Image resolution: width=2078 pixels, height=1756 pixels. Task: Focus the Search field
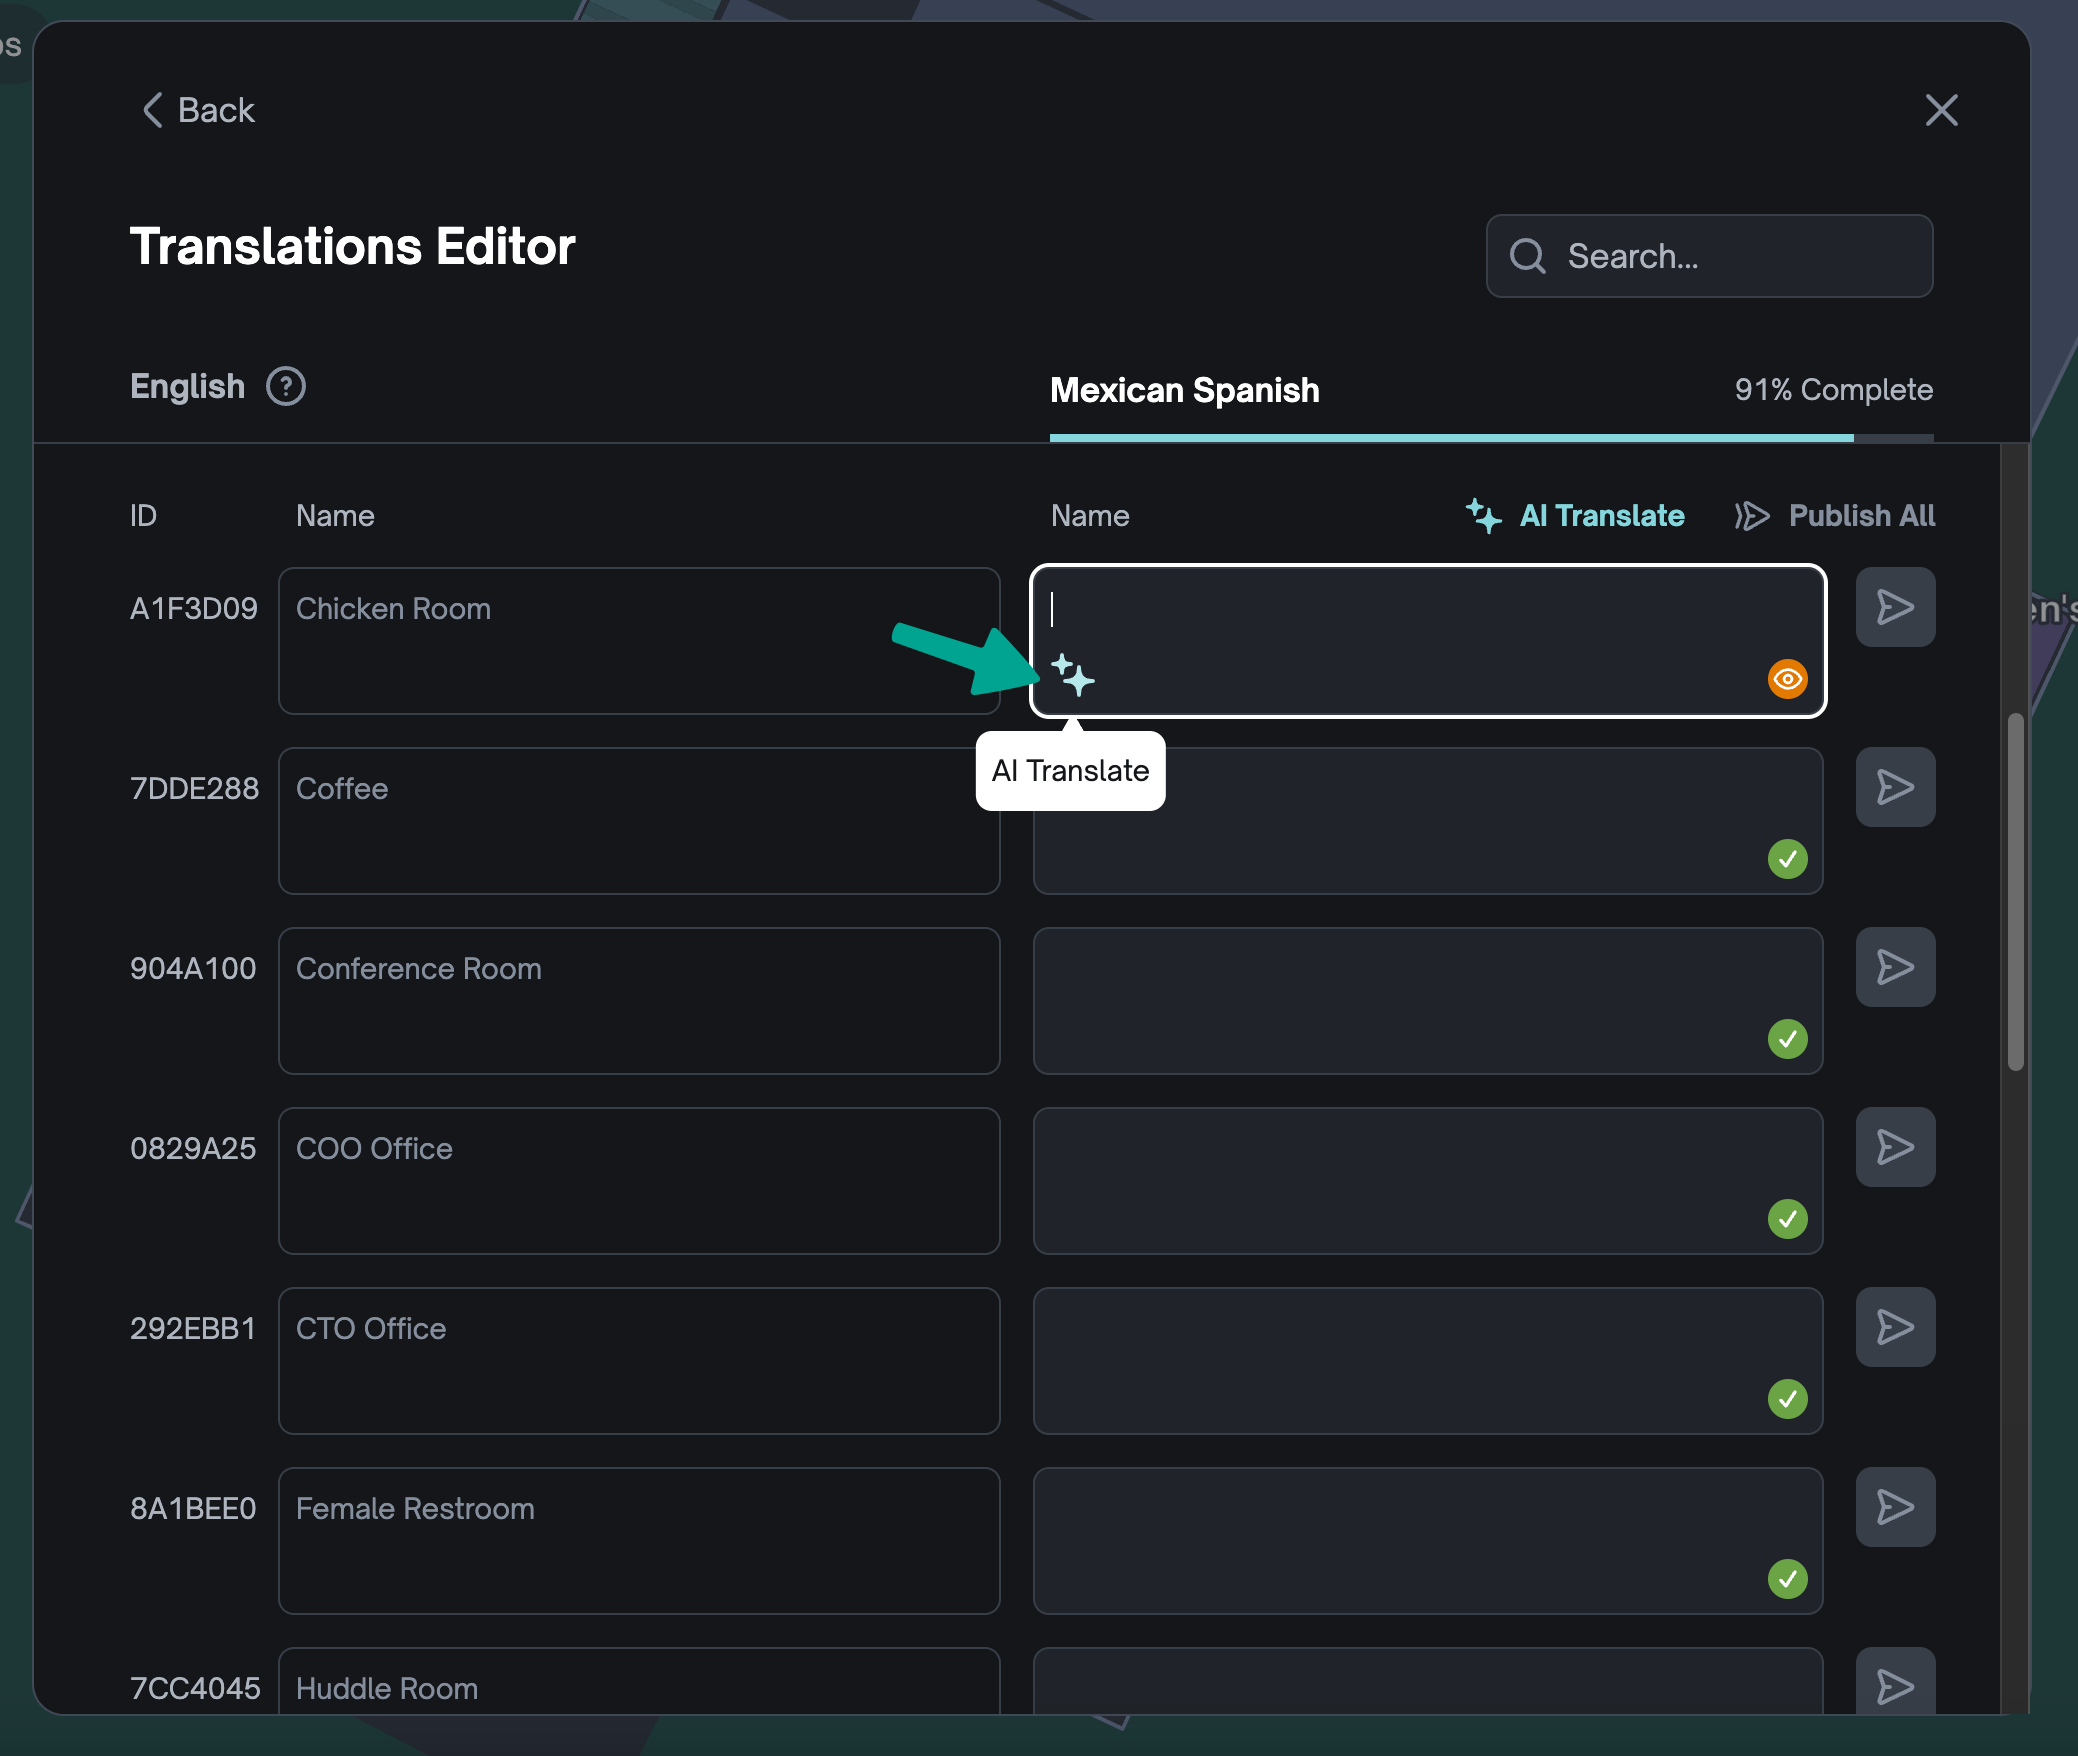coord(1709,256)
